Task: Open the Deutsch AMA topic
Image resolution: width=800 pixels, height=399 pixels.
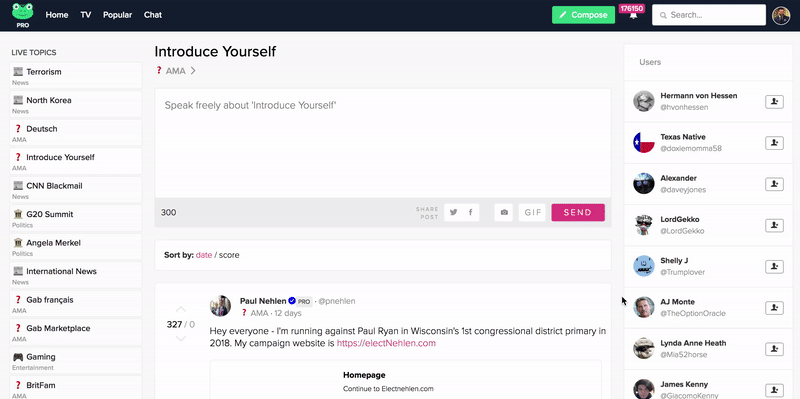Action: [x=76, y=133]
